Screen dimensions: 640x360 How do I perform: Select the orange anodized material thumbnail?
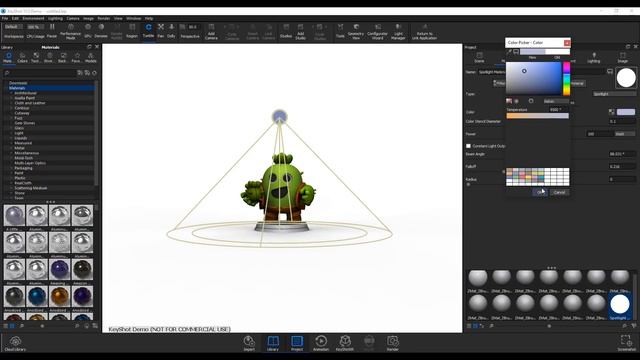click(60, 296)
